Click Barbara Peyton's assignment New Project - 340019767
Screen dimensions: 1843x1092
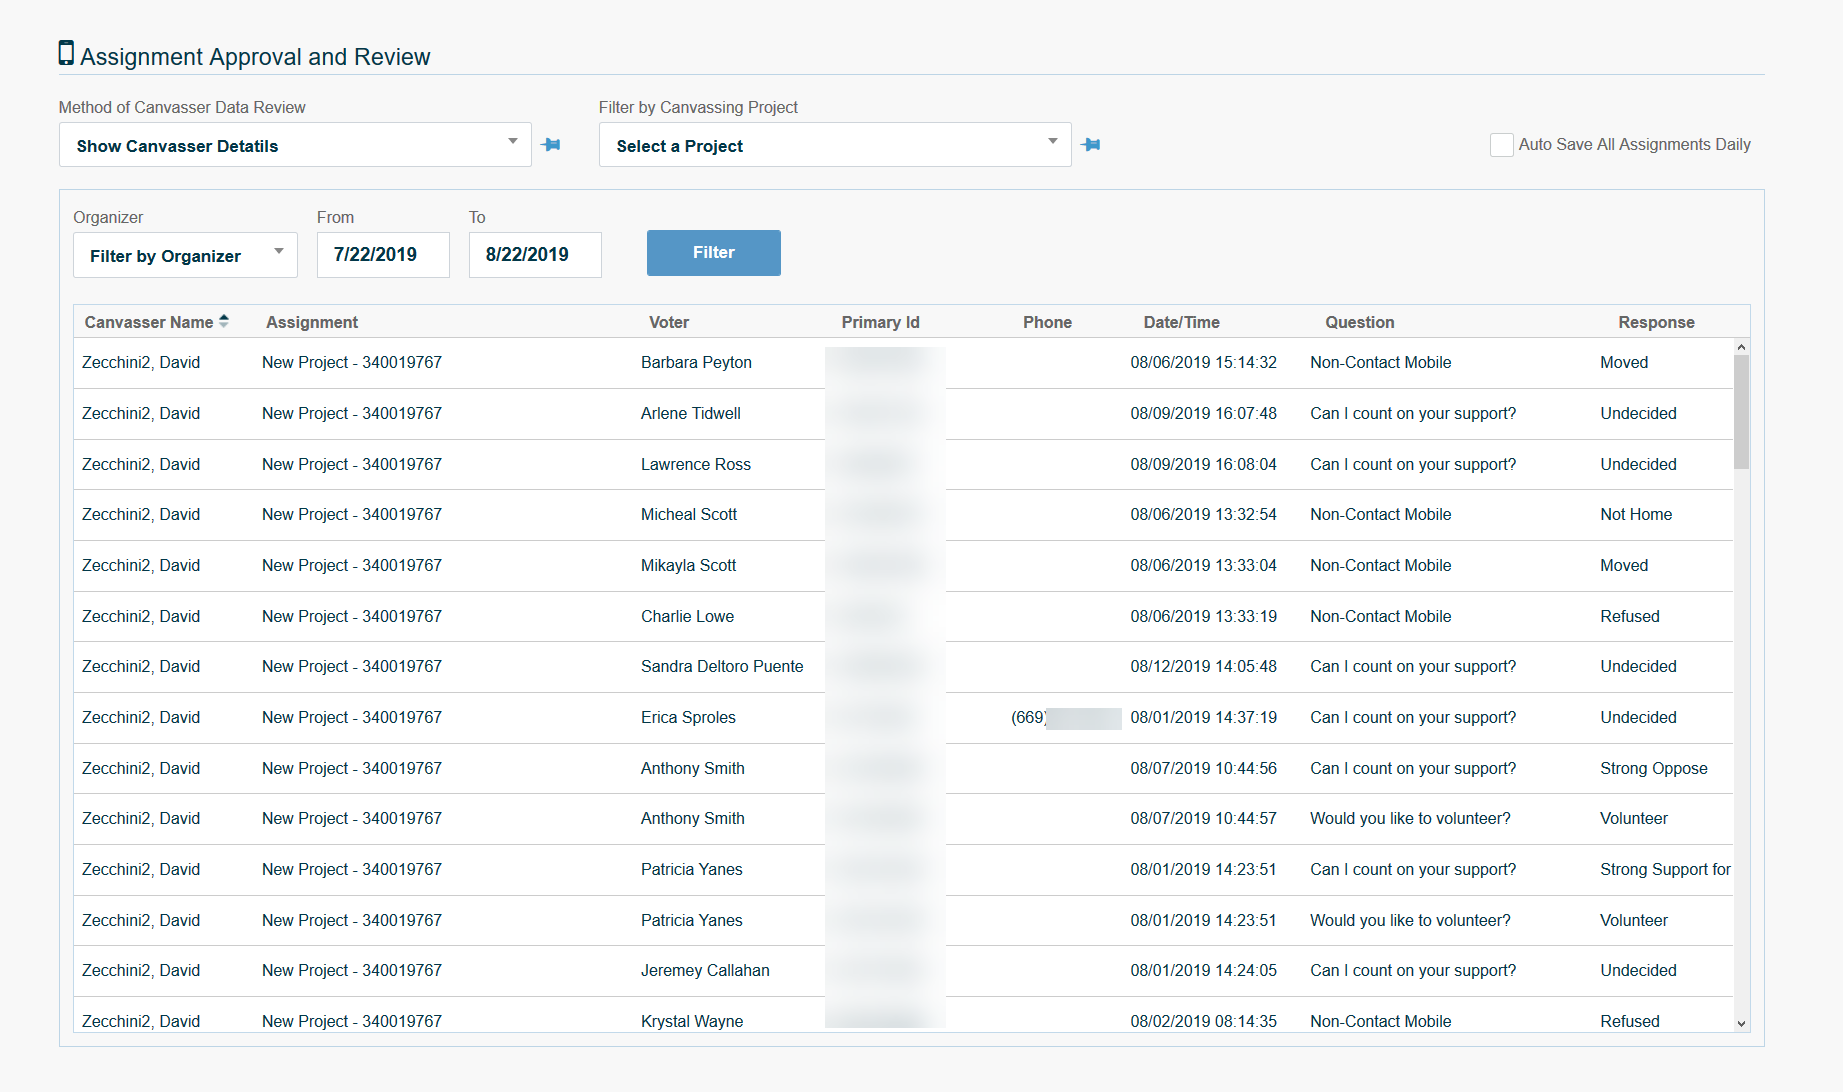(x=352, y=362)
